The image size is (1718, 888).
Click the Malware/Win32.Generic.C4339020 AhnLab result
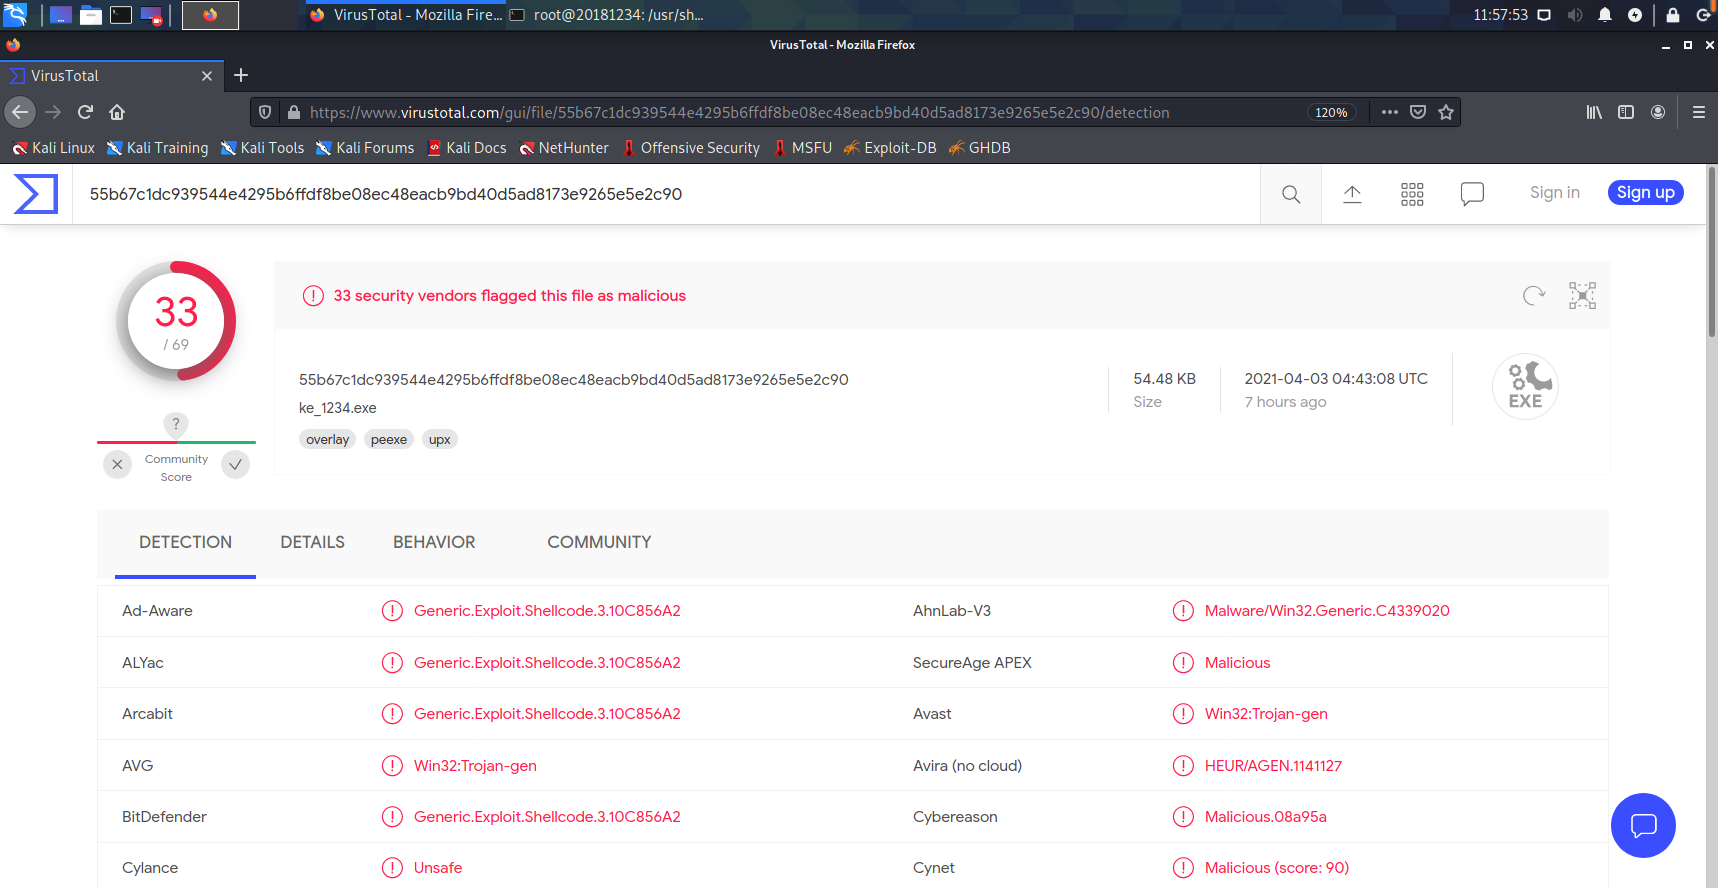pyautogui.click(x=1327, y=611)
